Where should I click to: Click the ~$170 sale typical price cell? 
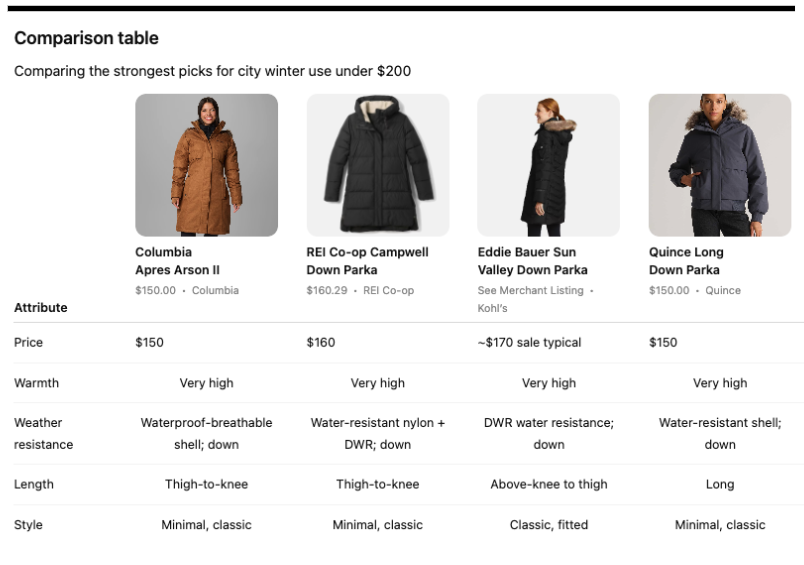pos(529,343)
